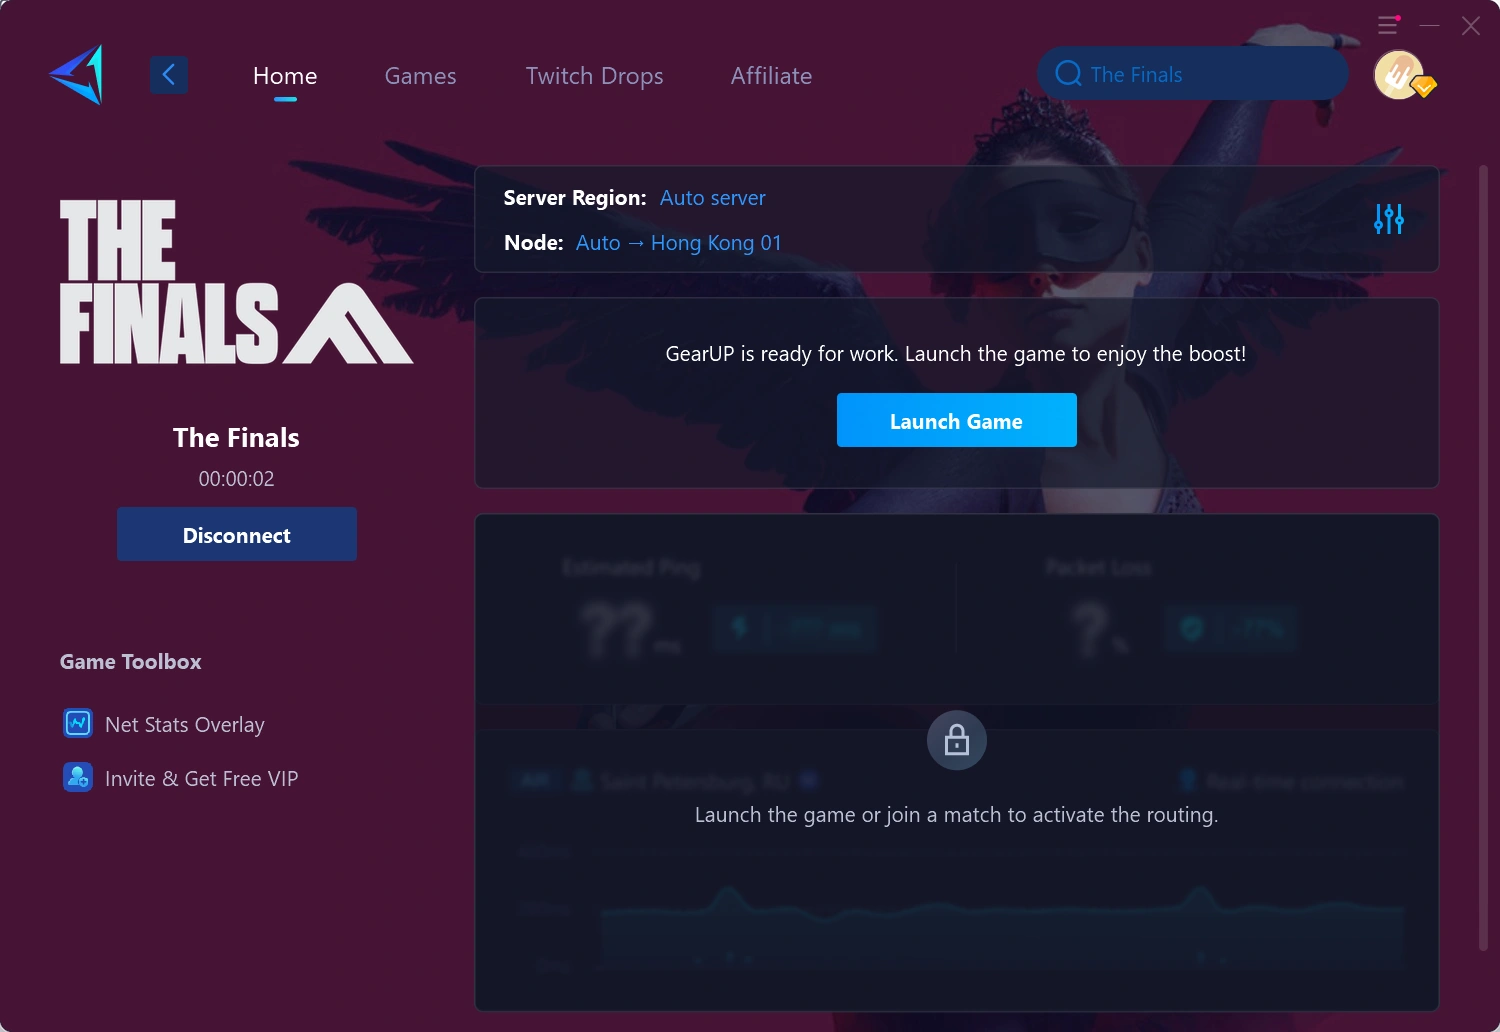1500x1032 pixels.
Task: Click The Finals game logo image
Action: (236, 282)
